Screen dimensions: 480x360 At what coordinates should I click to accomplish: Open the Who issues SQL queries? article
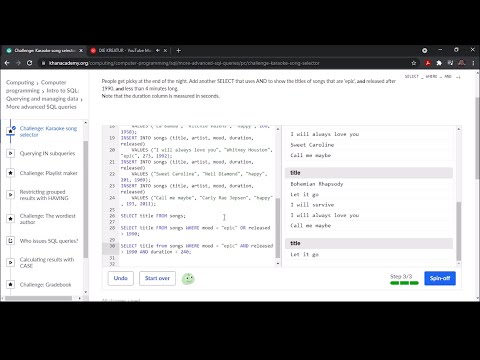pos(49,241)
